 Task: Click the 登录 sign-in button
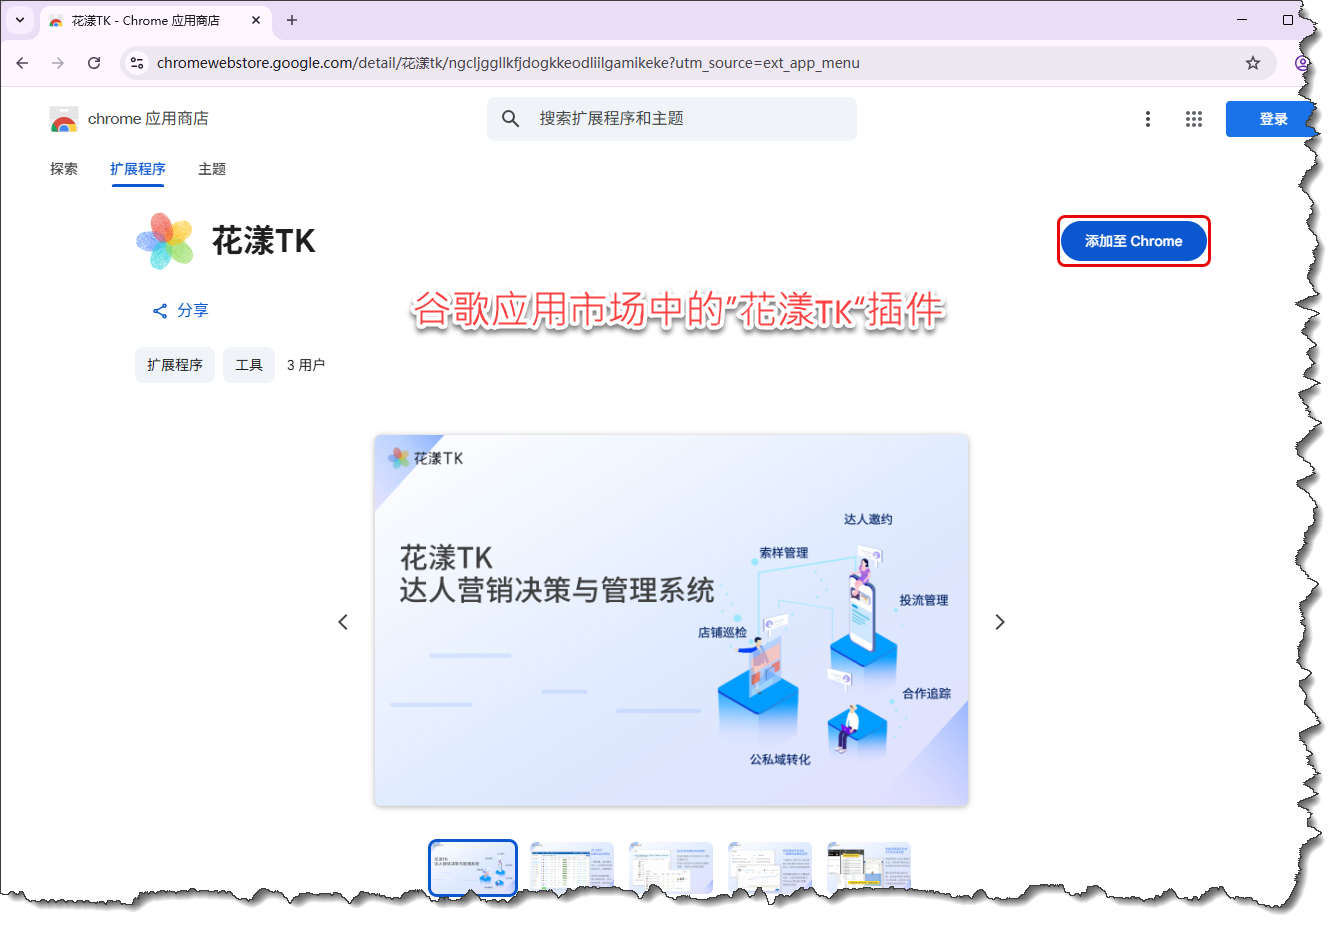click(x=1271, y=119)
